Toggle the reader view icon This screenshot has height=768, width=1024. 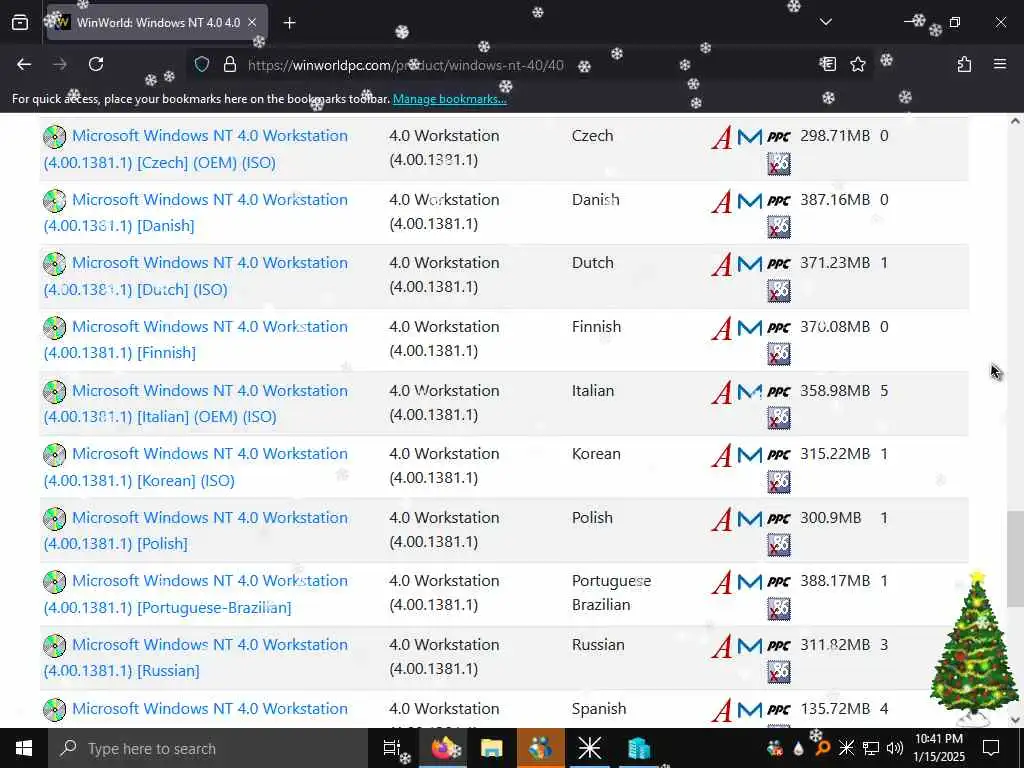tap(827, 64)
